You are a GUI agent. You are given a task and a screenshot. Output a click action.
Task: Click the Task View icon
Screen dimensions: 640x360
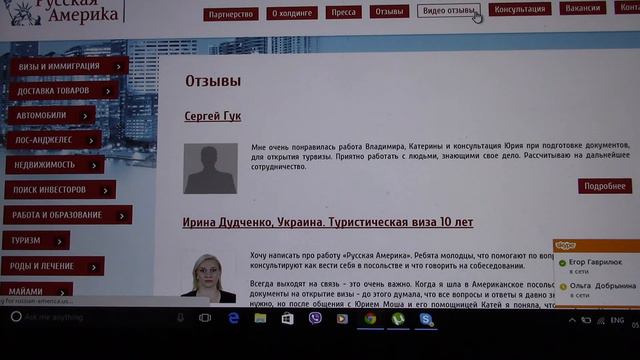pyautogui.click(x=205, y=318)
